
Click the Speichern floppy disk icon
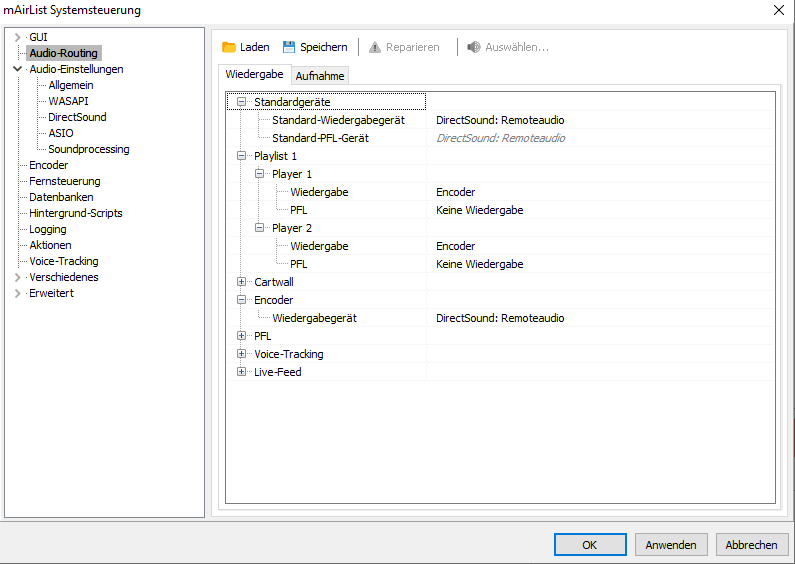289,47
